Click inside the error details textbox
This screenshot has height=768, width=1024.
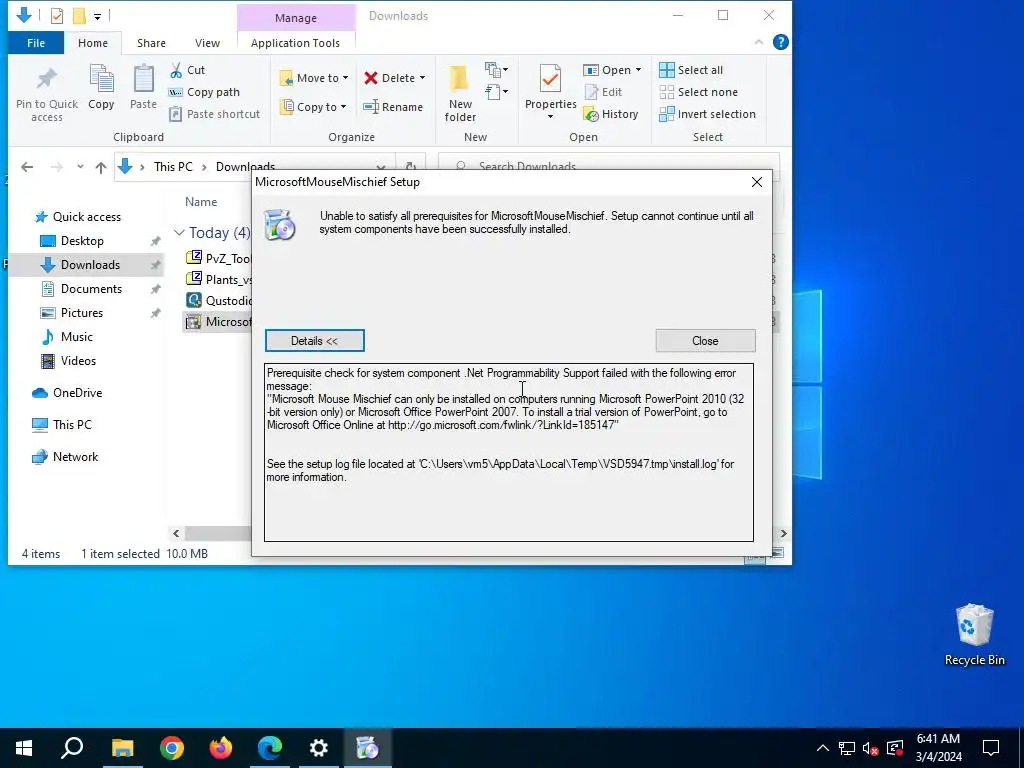tap(509, 452)
